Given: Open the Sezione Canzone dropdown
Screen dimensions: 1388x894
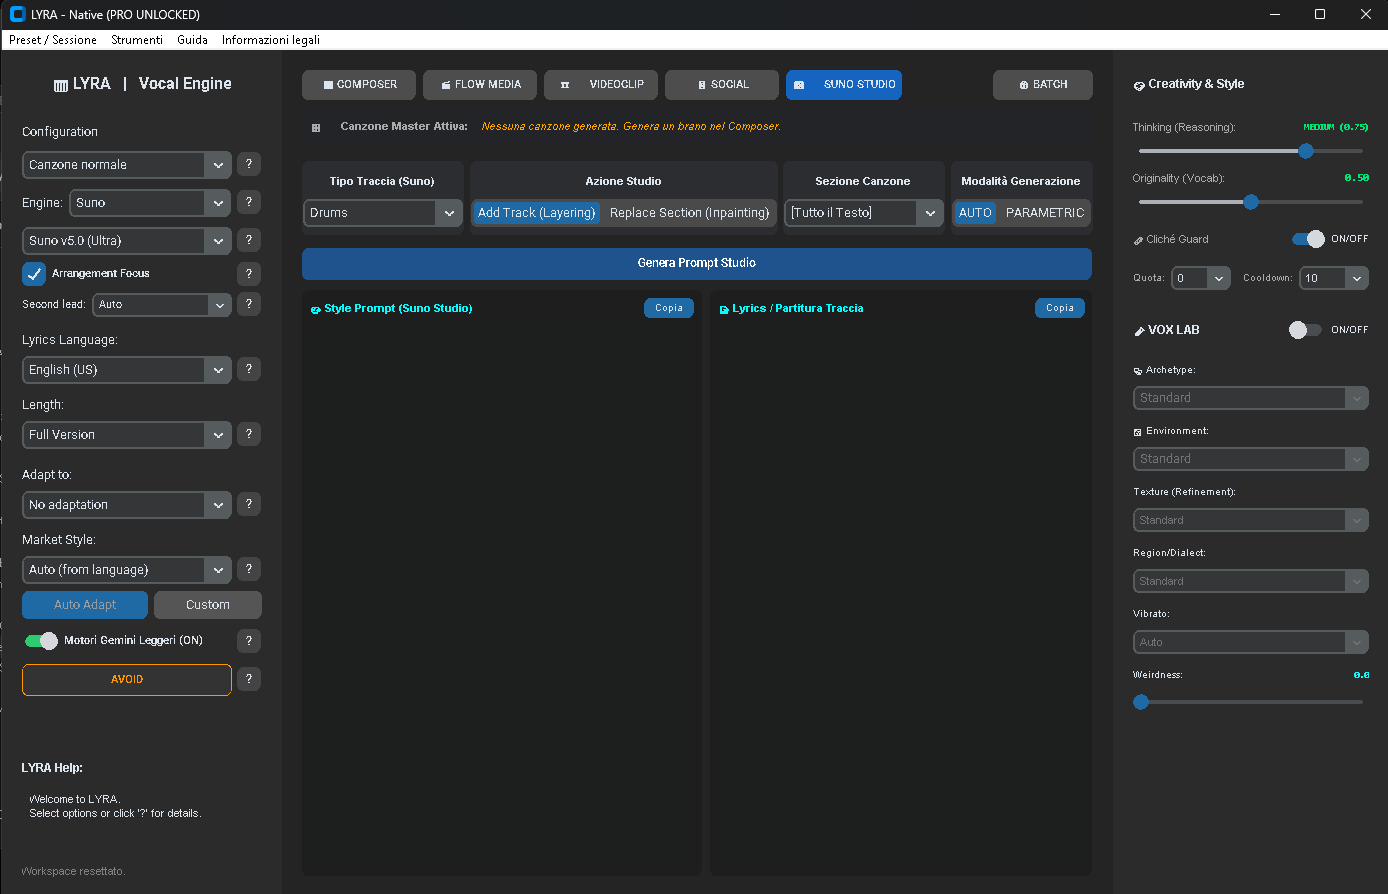Looking at the screenshot, I should pyautogui.click(x=863, y=212).
